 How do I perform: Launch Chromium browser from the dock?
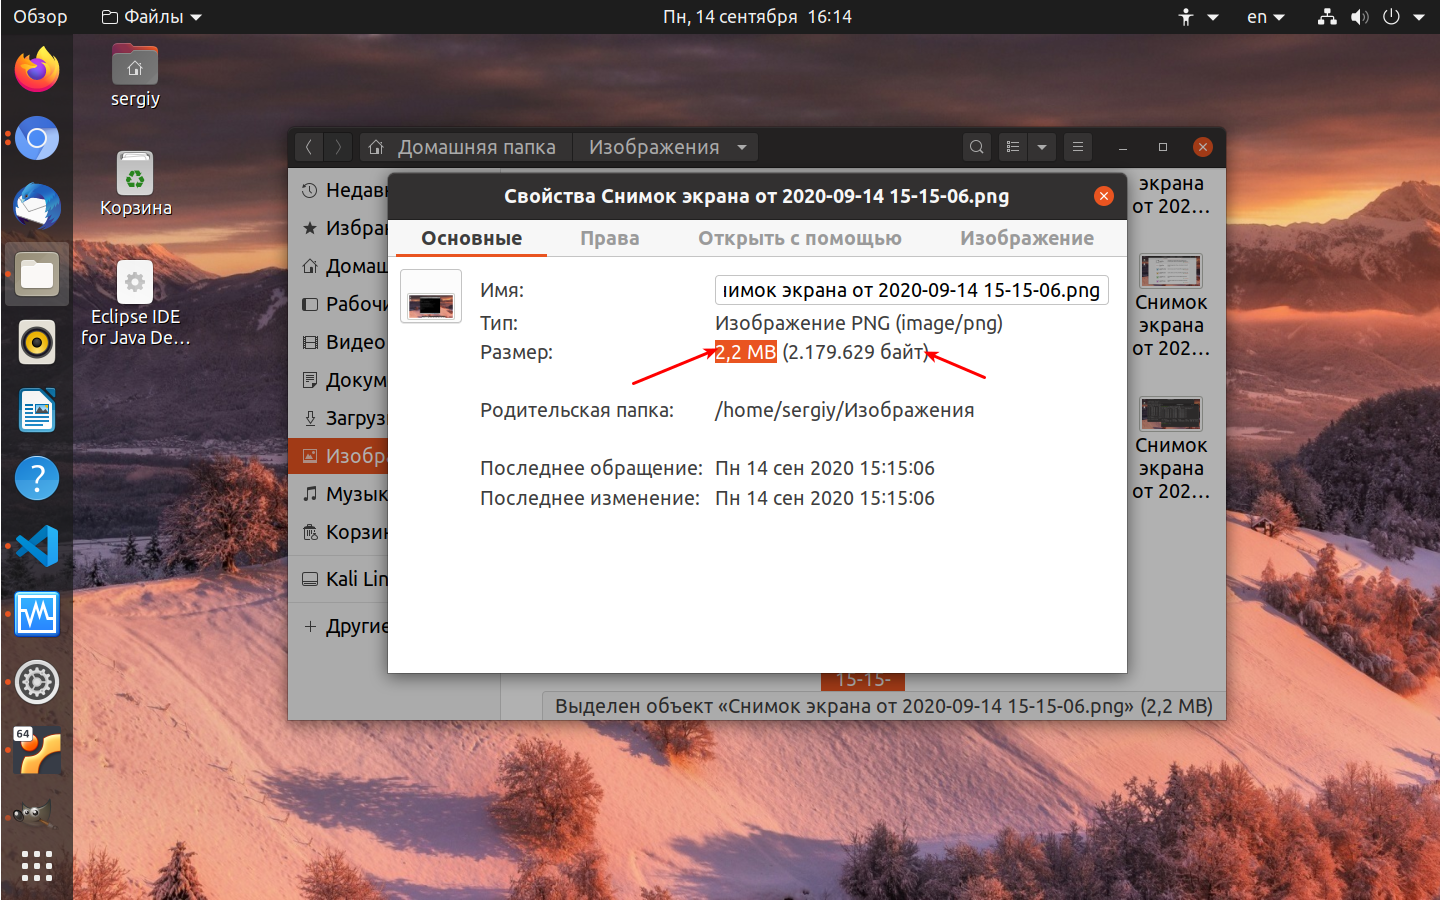[37, 138]
